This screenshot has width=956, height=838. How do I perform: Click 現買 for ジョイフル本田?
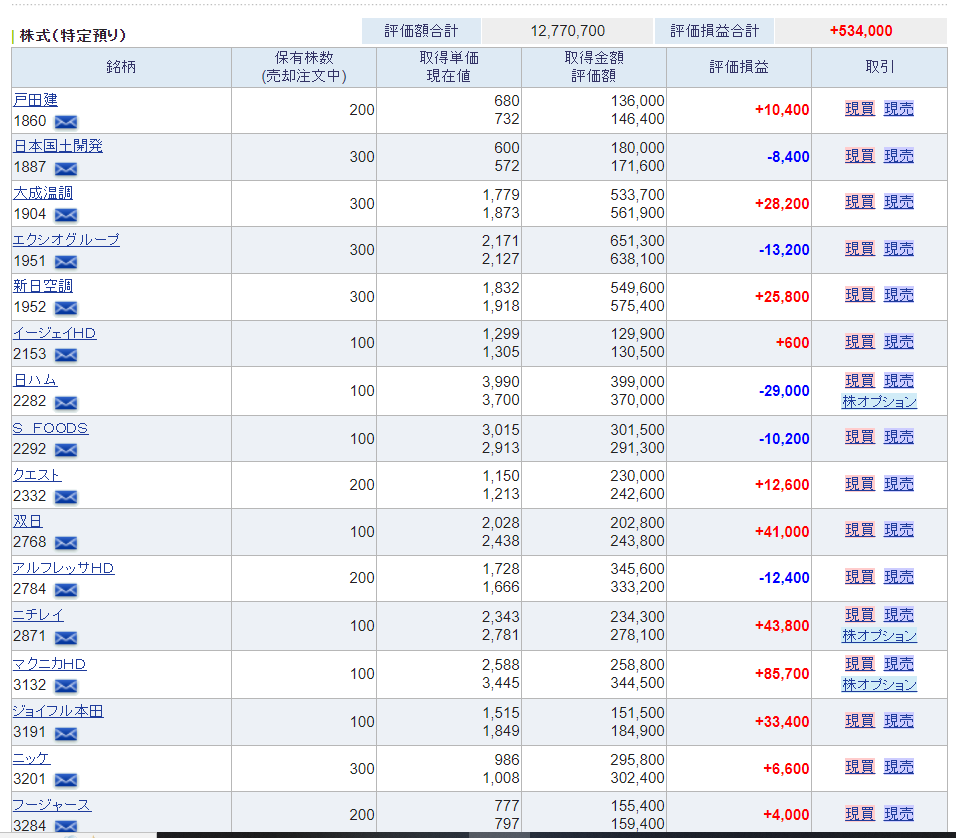(x=860, y=721)
